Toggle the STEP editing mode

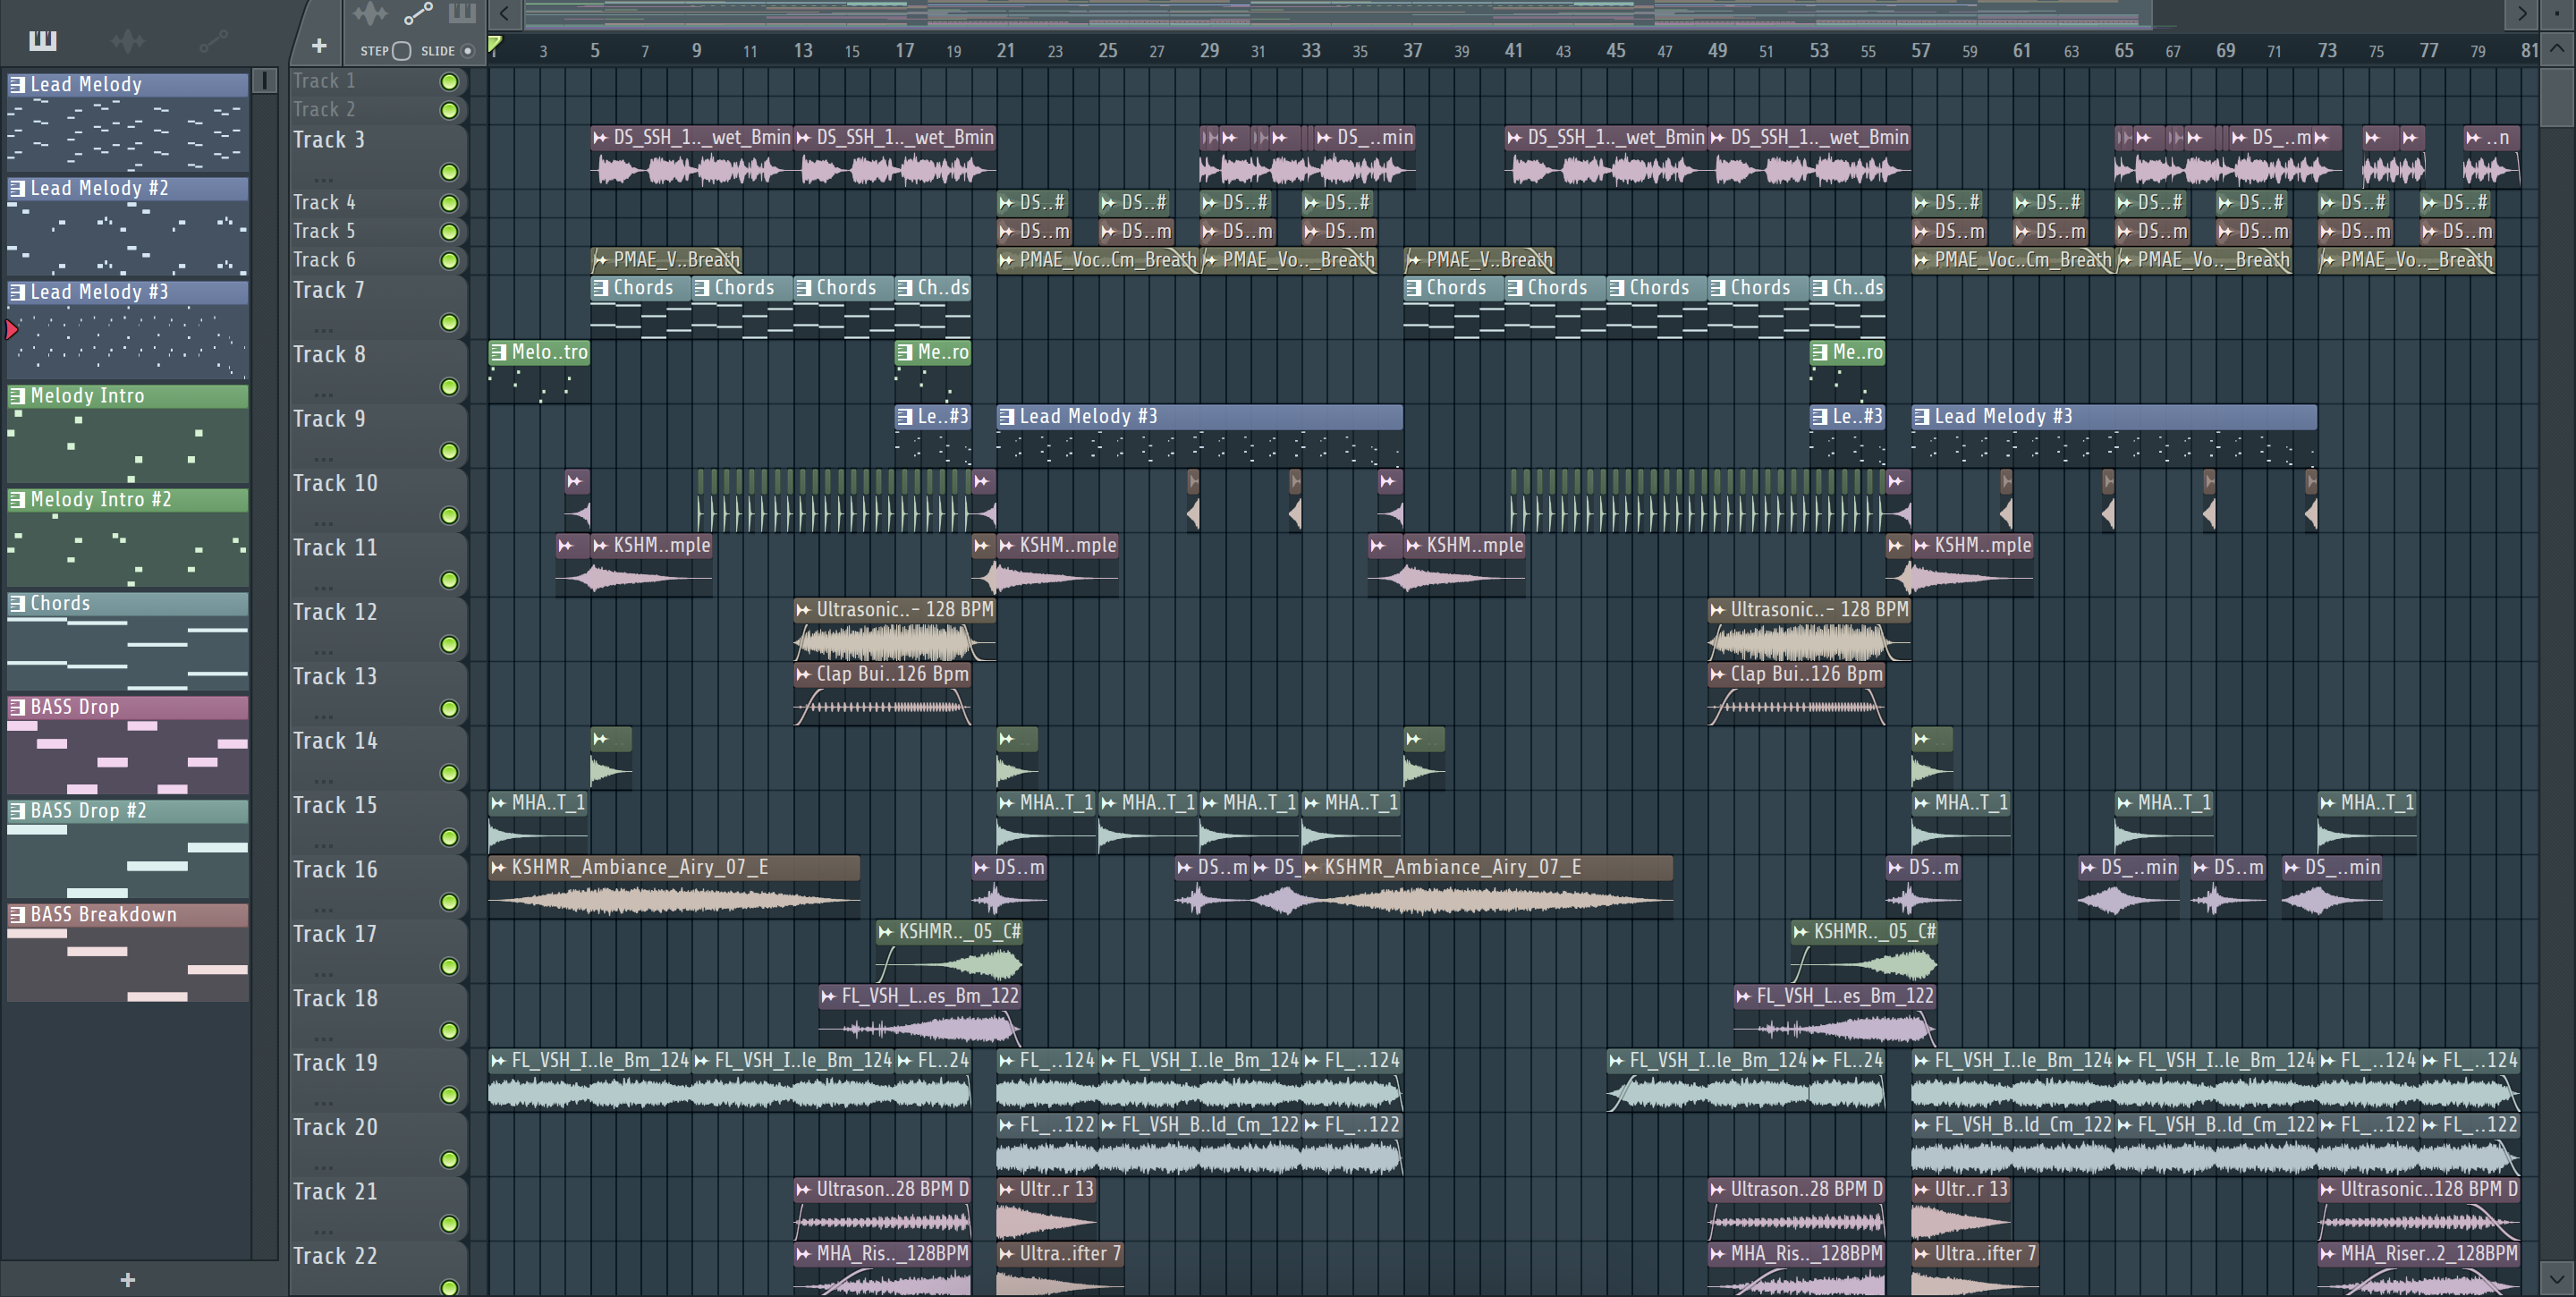coord(401,51)
